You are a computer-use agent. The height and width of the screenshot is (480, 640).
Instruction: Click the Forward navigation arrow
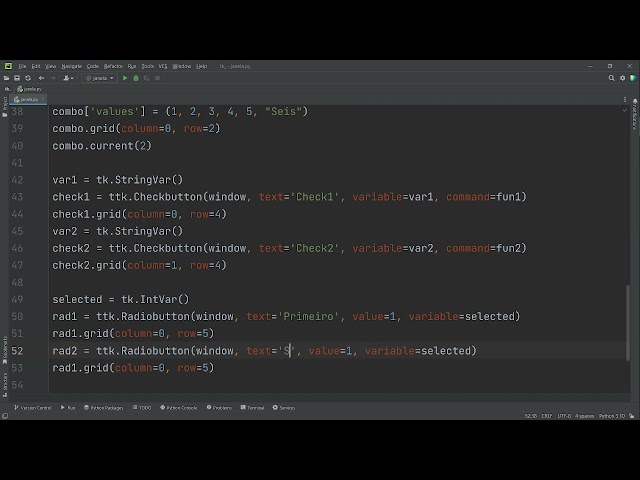point(52,78)
